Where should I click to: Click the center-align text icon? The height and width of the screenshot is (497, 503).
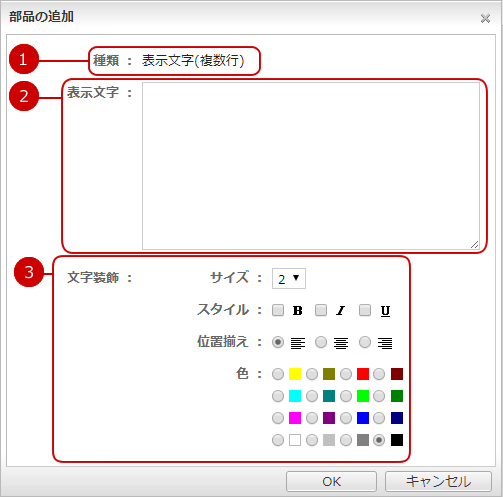click(x=341, y=343)
